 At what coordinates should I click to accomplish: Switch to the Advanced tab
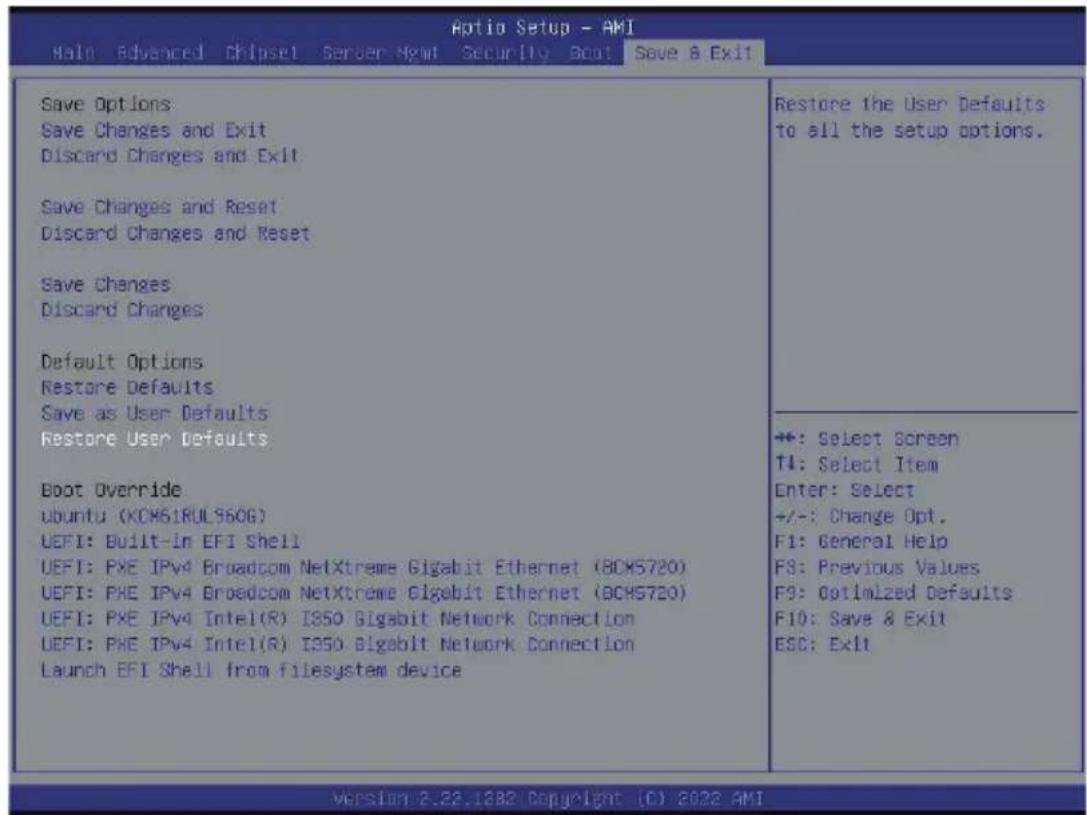[159, 53]
